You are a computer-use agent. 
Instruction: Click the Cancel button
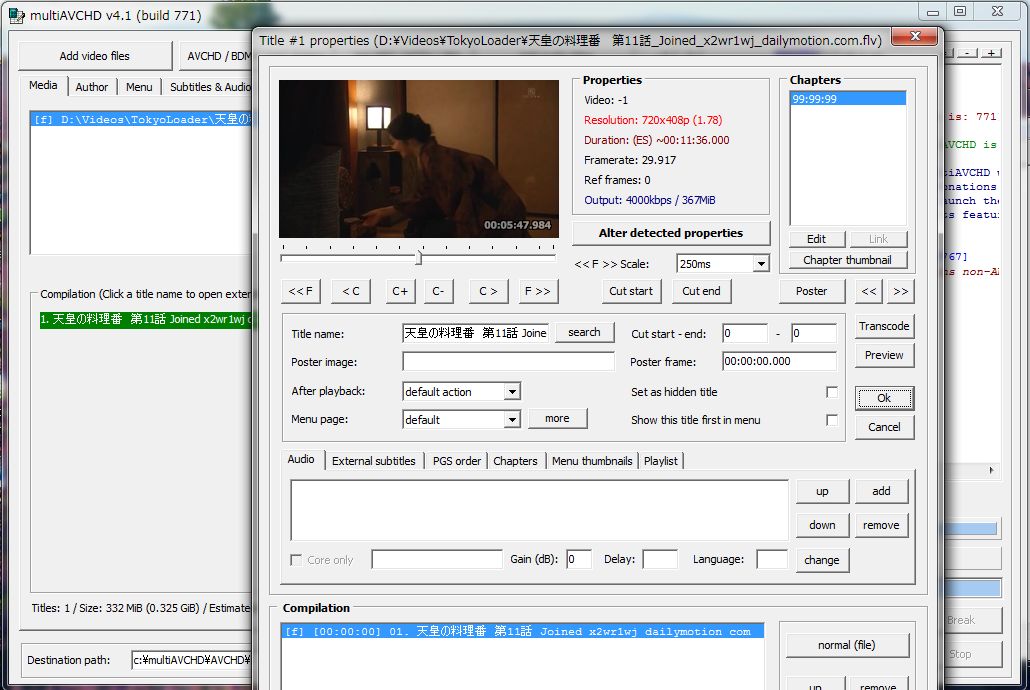click(884, 427)
